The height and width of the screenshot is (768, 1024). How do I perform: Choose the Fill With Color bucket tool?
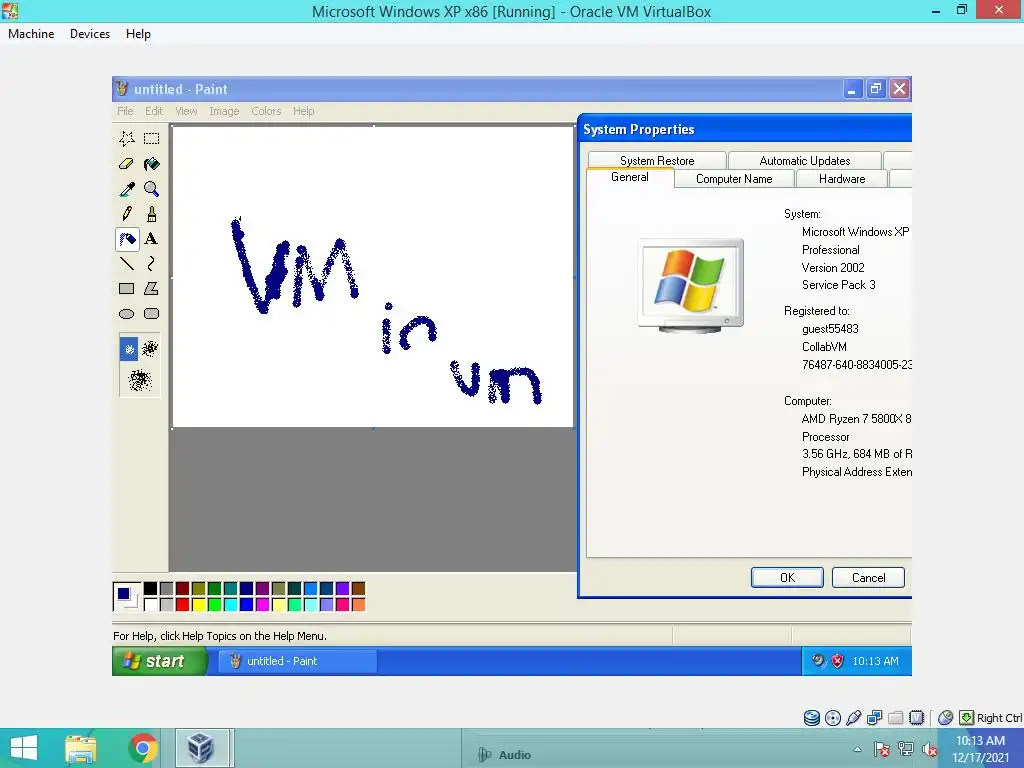pos(152,163)
